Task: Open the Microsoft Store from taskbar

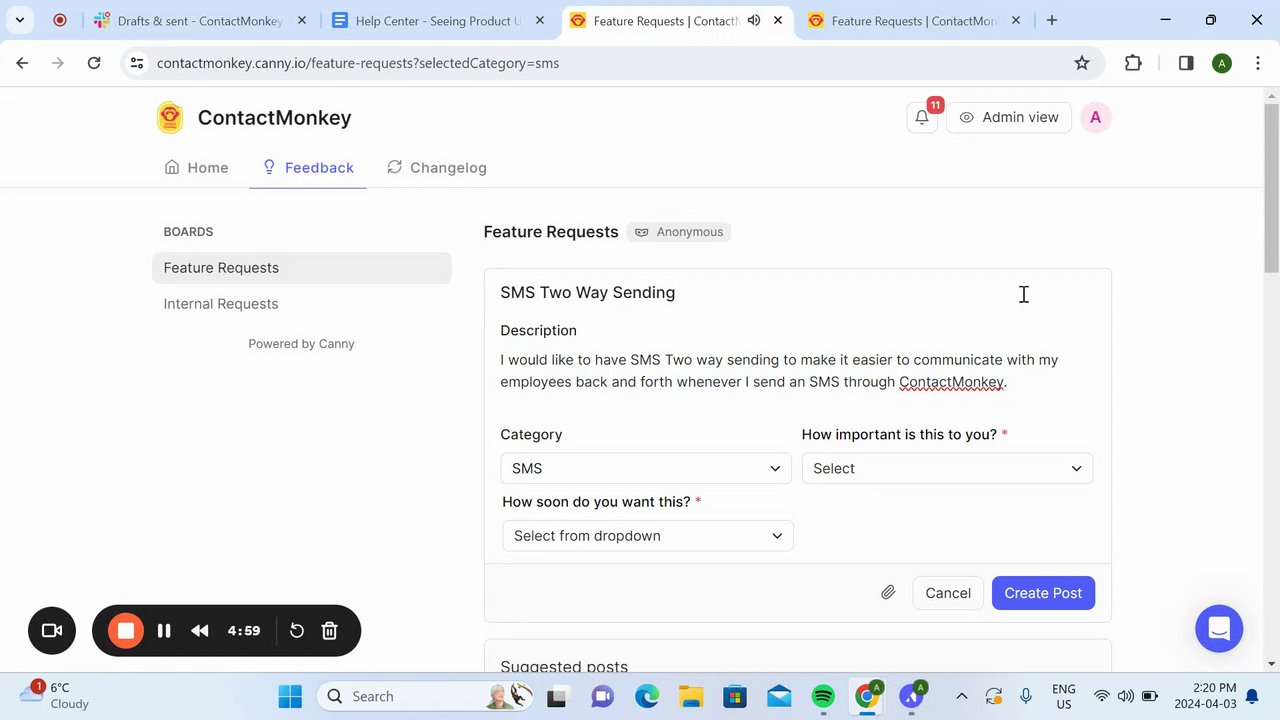Action: 735,696
